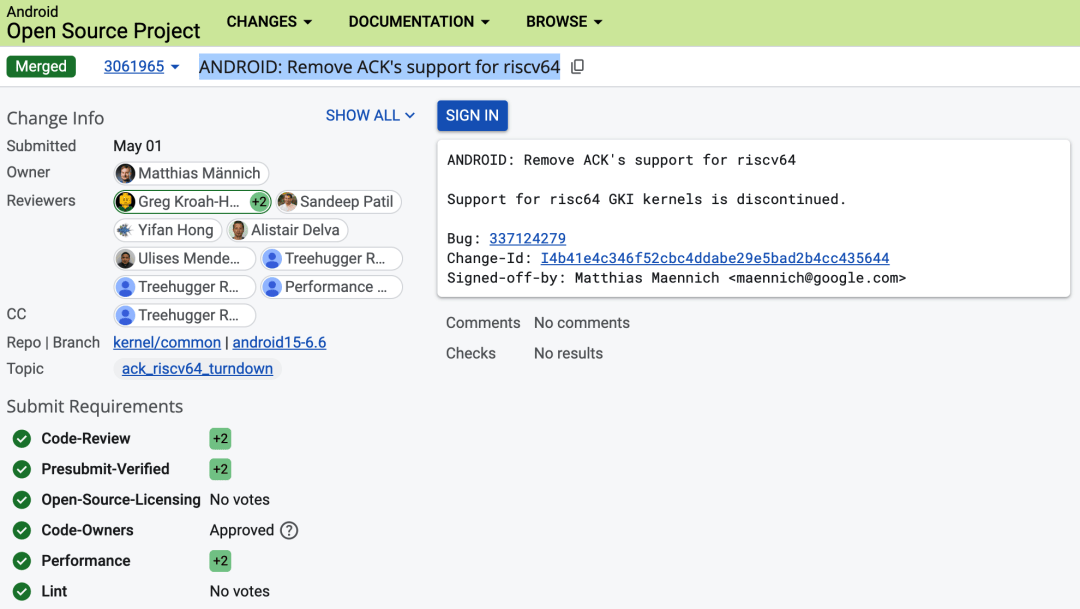This screenshot has height=609, width=1080.
Task: Click the Open-Source-Licensing green check icon
Action: click(x=22, y=499)
